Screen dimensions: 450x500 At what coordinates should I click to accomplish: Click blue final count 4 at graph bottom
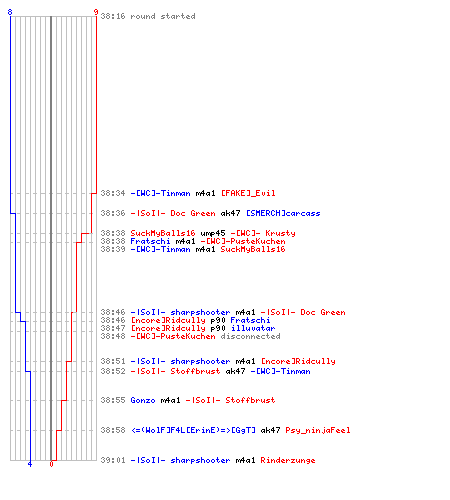[30, 464]
